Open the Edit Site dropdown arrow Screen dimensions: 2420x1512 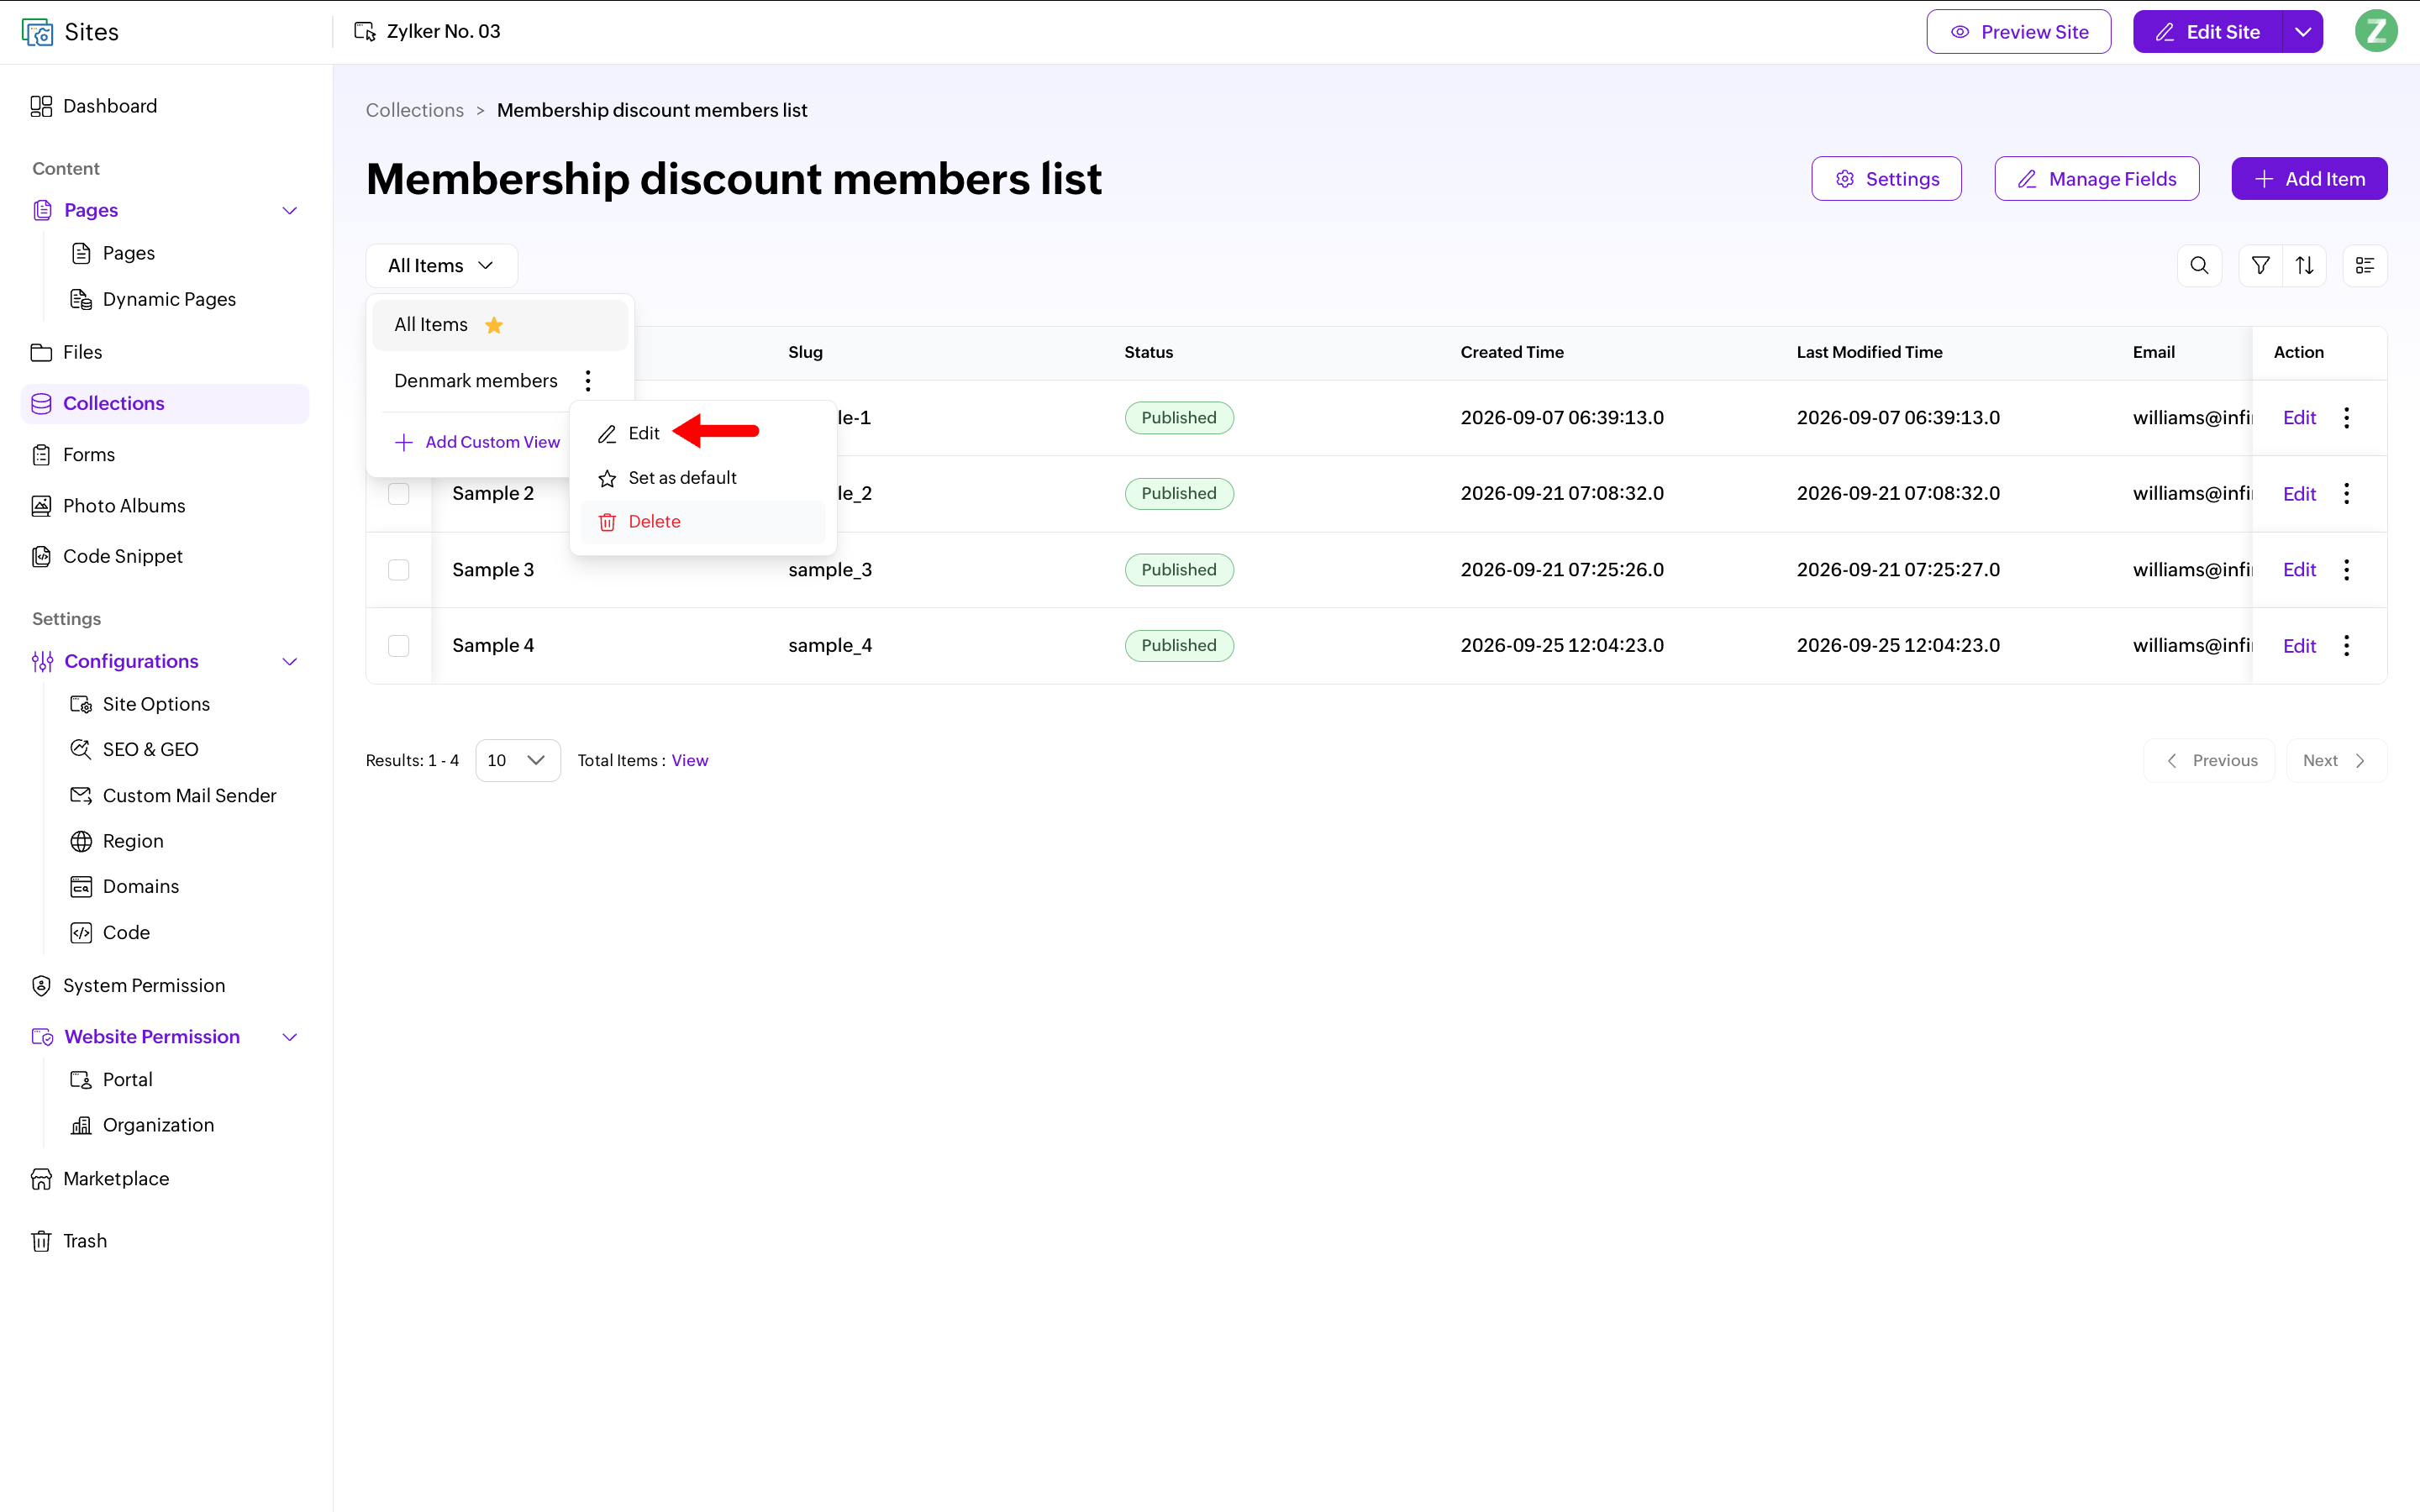[2303, 31]
